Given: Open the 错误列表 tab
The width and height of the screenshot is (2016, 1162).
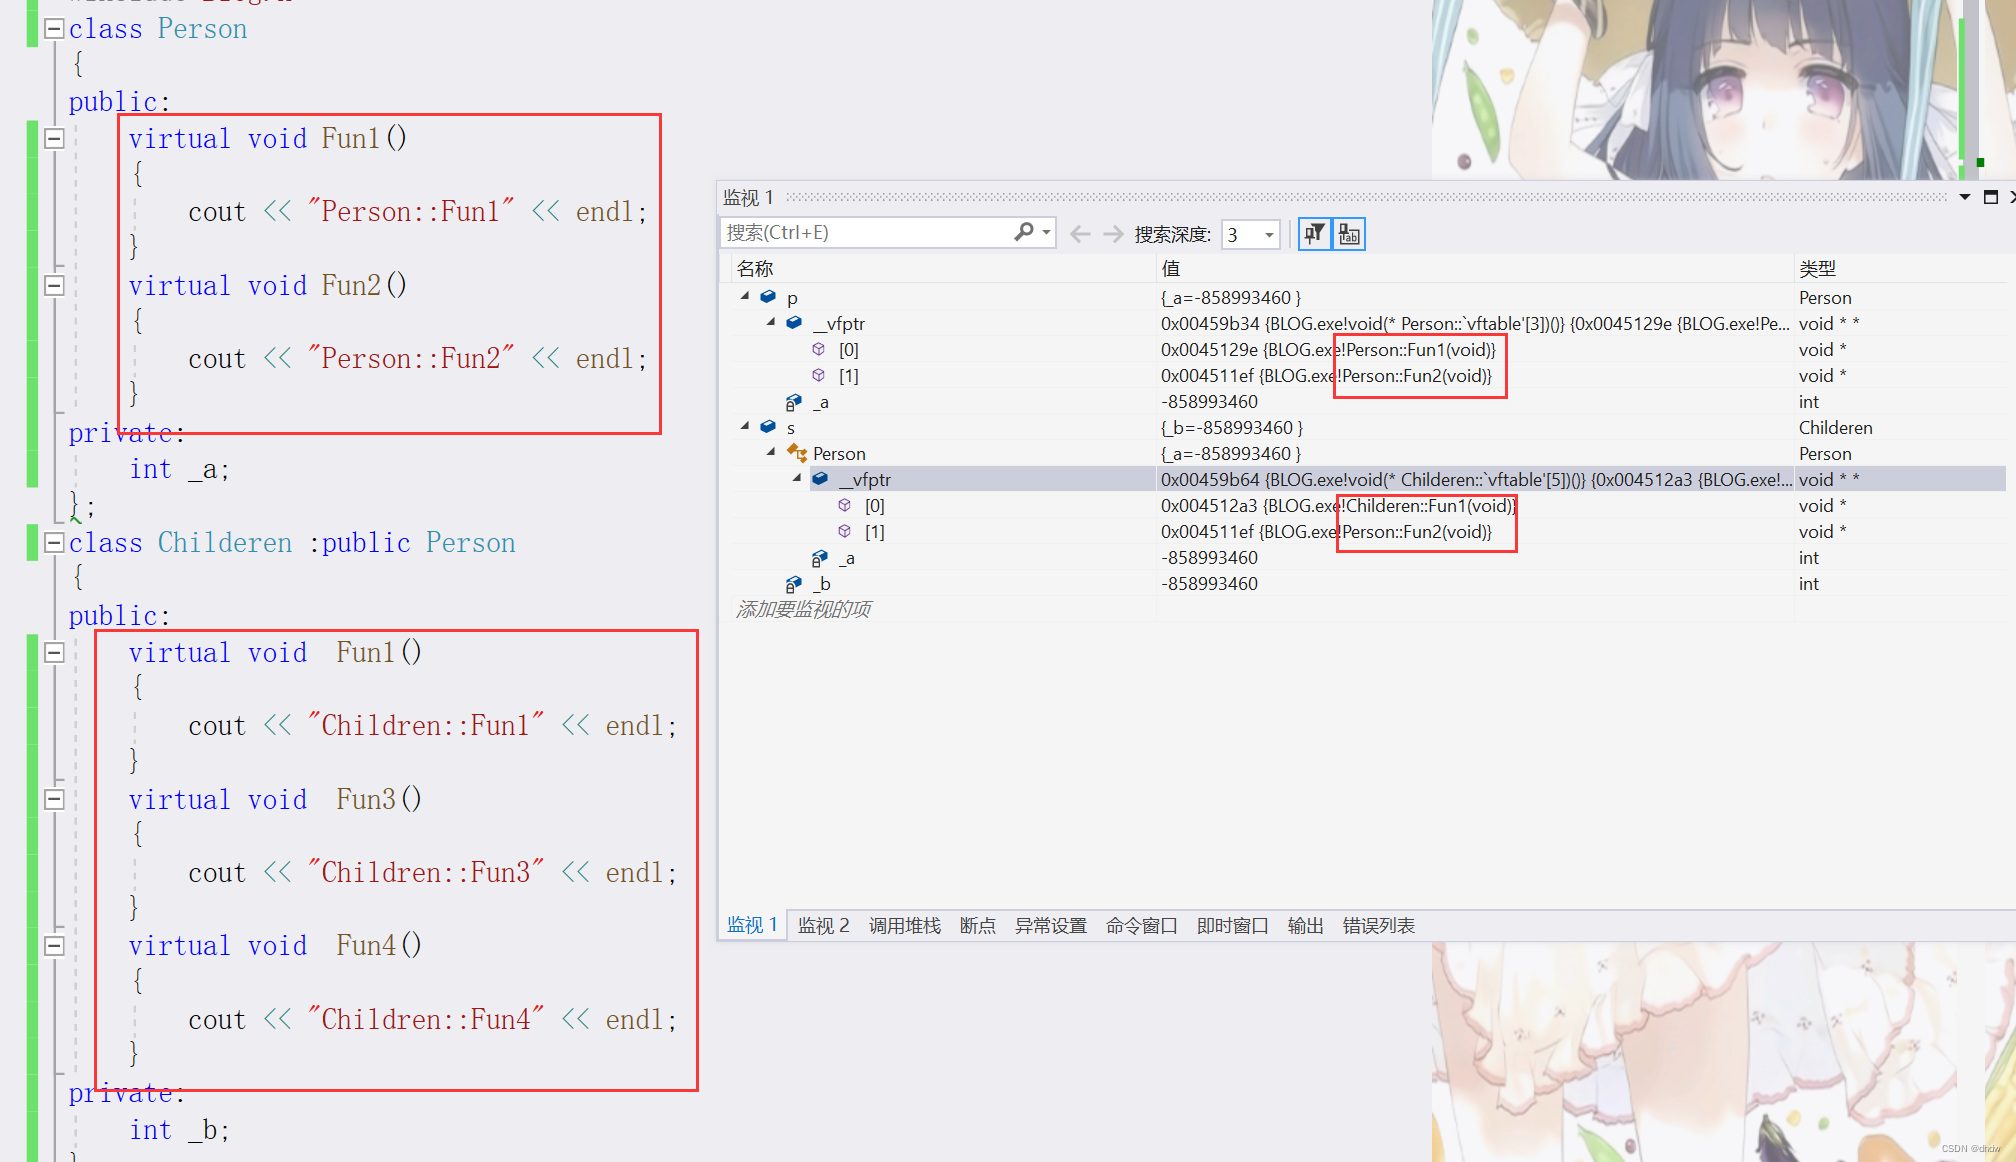Looking at the screenshot, I should (x=1378, y=925).
